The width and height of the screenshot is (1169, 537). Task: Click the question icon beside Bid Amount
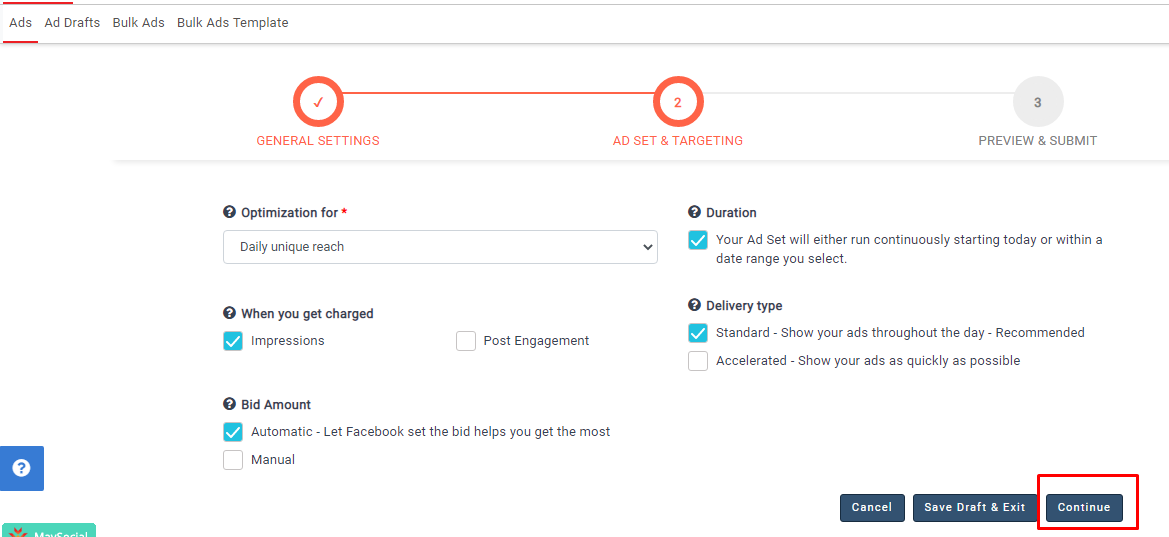click(x=229, y=405)
